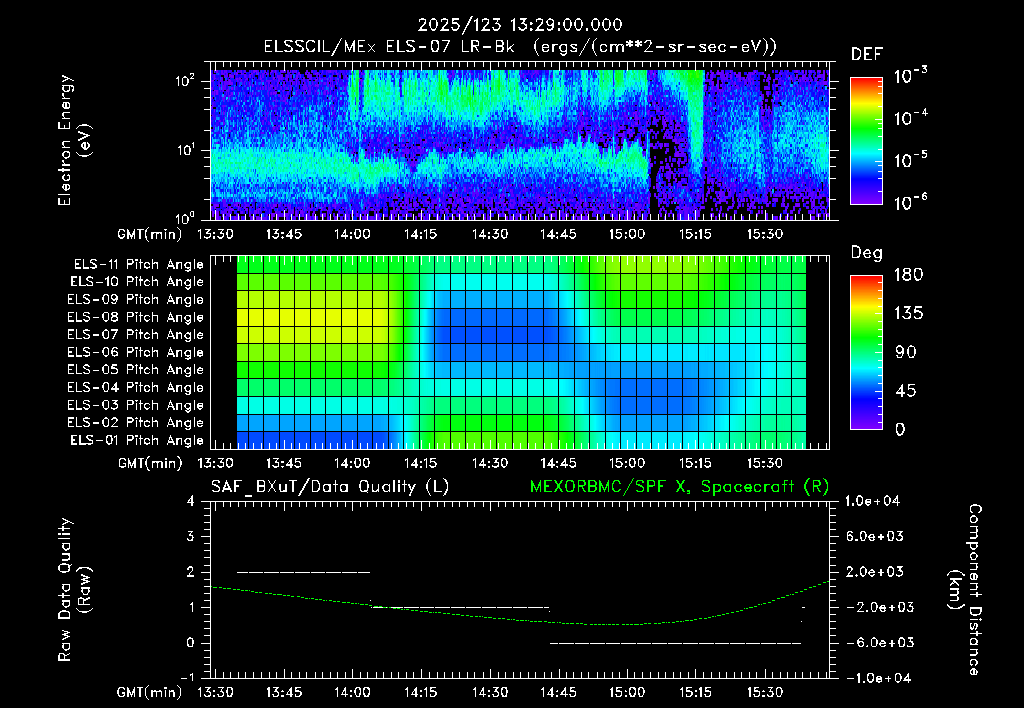Click the 90 tick on Deg color bar
The image size is (1024, 708).
906,352
